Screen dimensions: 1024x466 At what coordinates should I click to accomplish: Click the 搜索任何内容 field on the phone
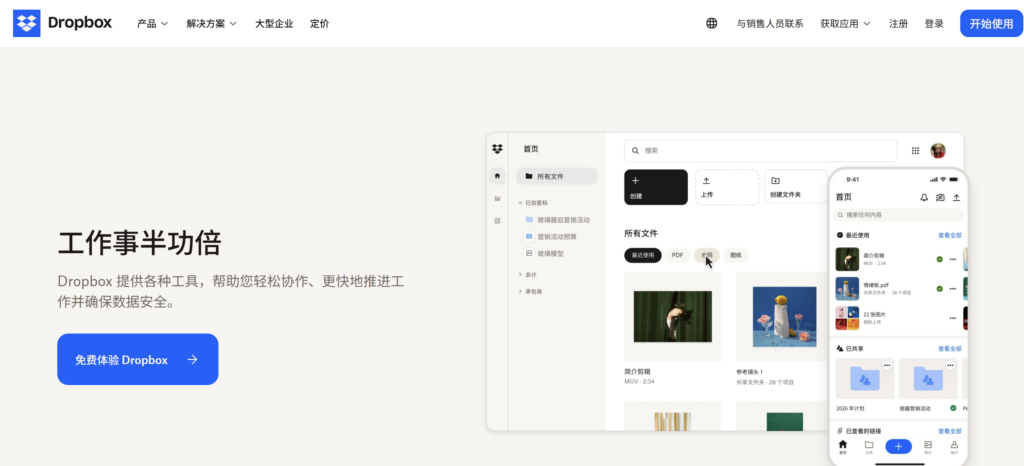899,215
